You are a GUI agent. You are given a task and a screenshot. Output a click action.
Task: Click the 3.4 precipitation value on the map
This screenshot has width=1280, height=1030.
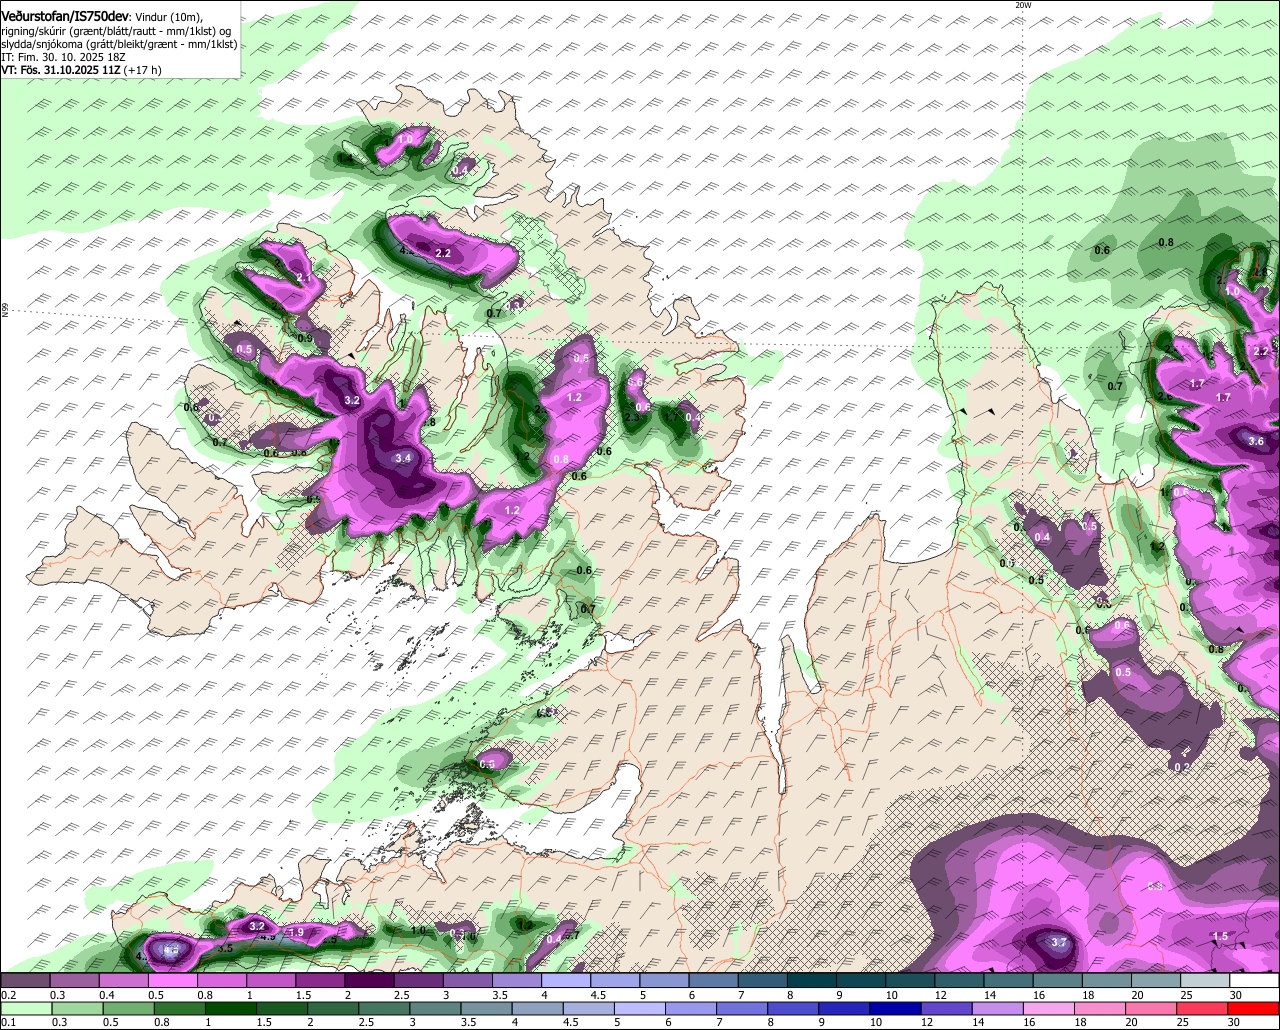point(403,458)
